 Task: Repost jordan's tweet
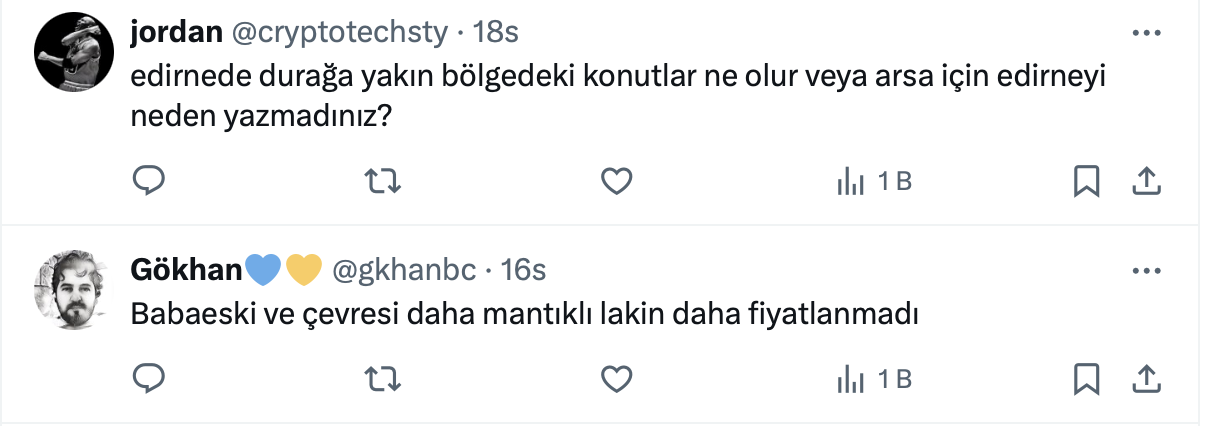click(381, 181)
